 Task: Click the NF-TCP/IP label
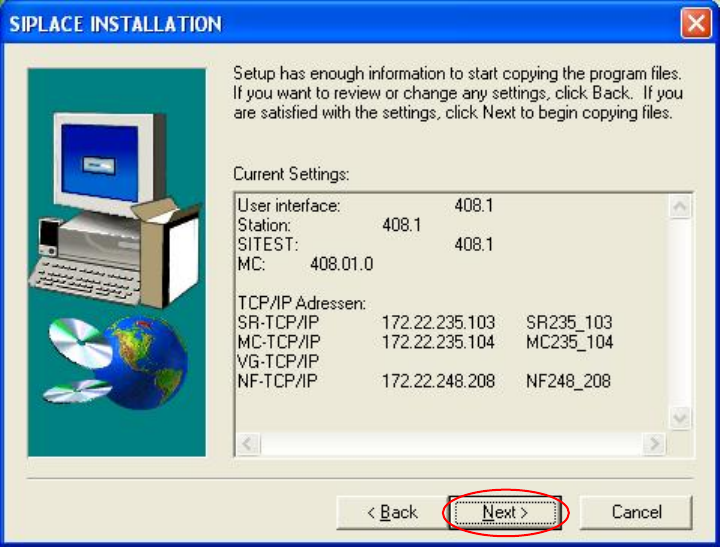(277, 381)
